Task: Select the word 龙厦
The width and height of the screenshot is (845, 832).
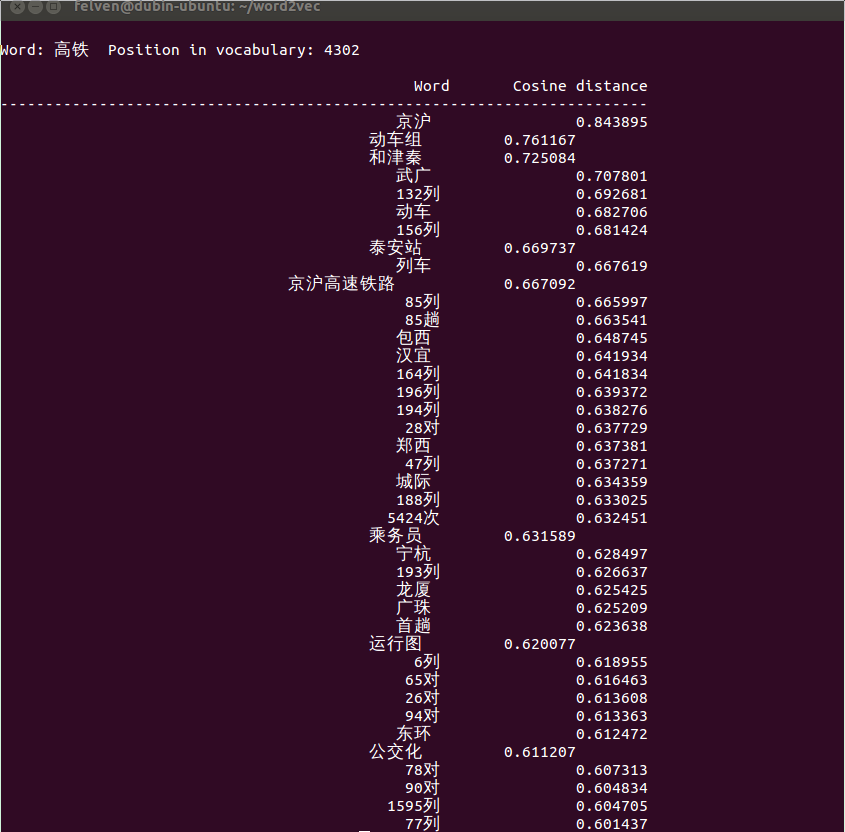Action: 413,590
